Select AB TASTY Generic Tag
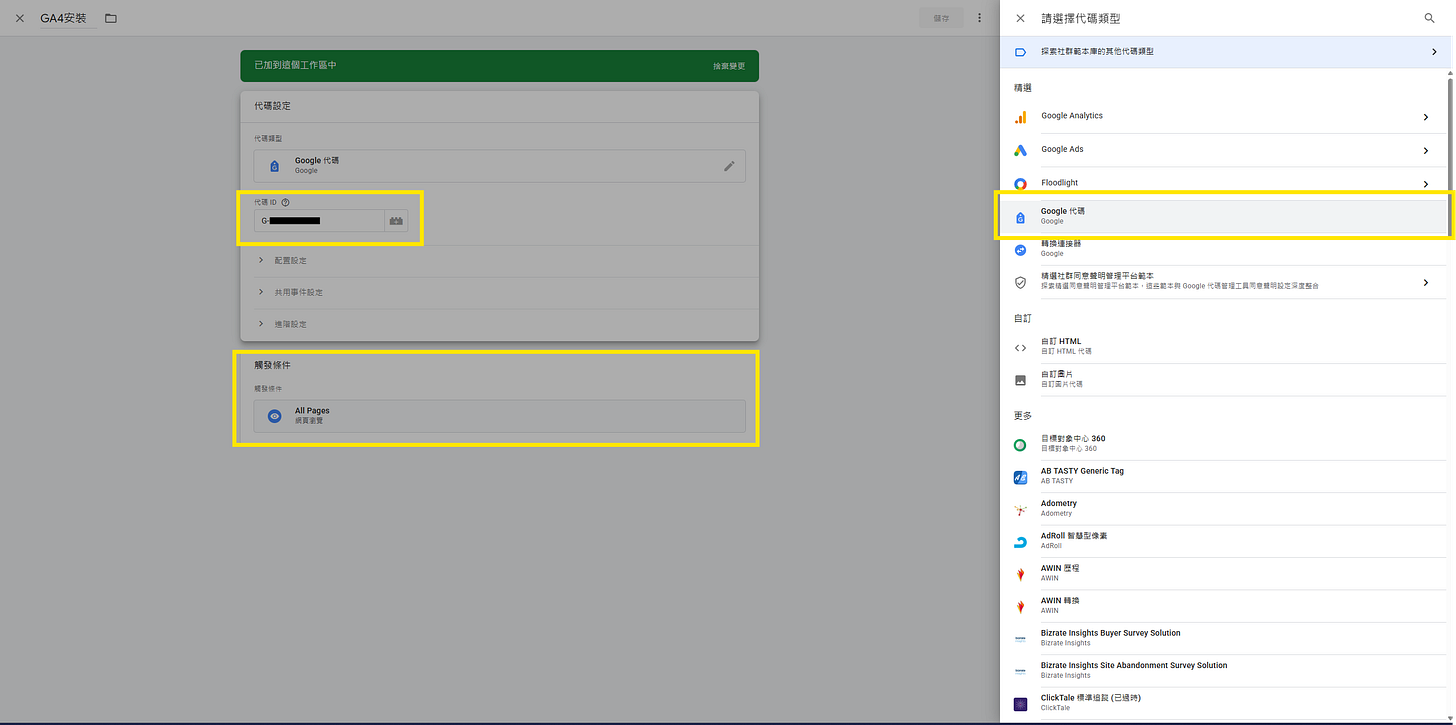The width and height of the screenshot is (1456, 725). point(1223,476)
